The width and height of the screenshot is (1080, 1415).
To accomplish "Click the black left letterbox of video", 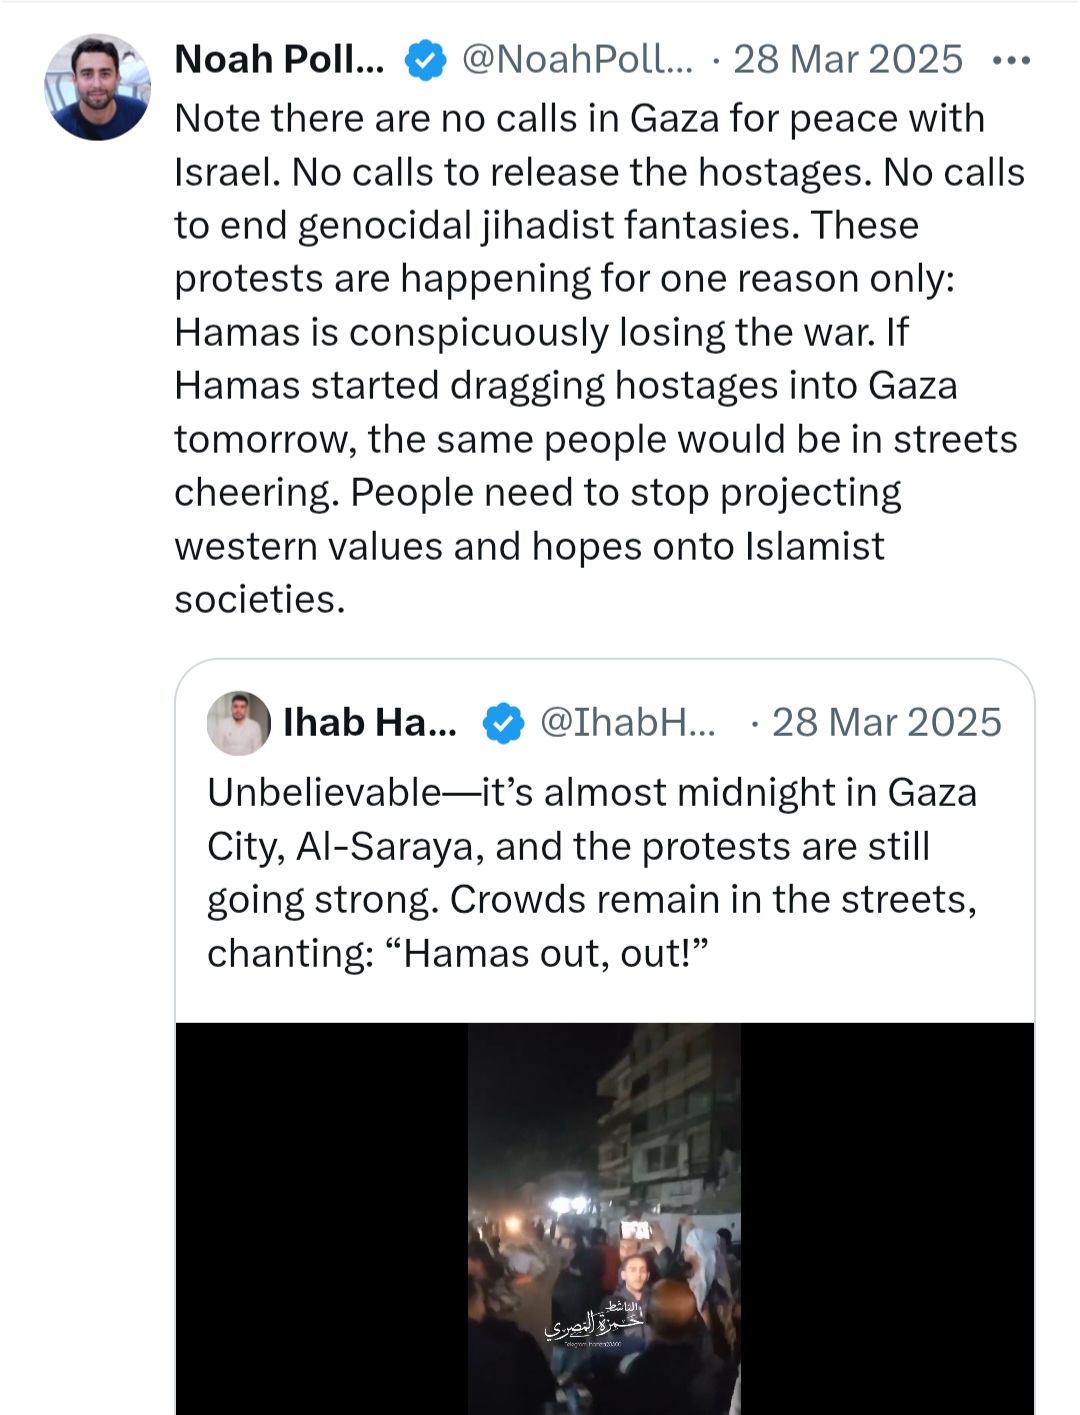I will click(x=322, y=1218).
